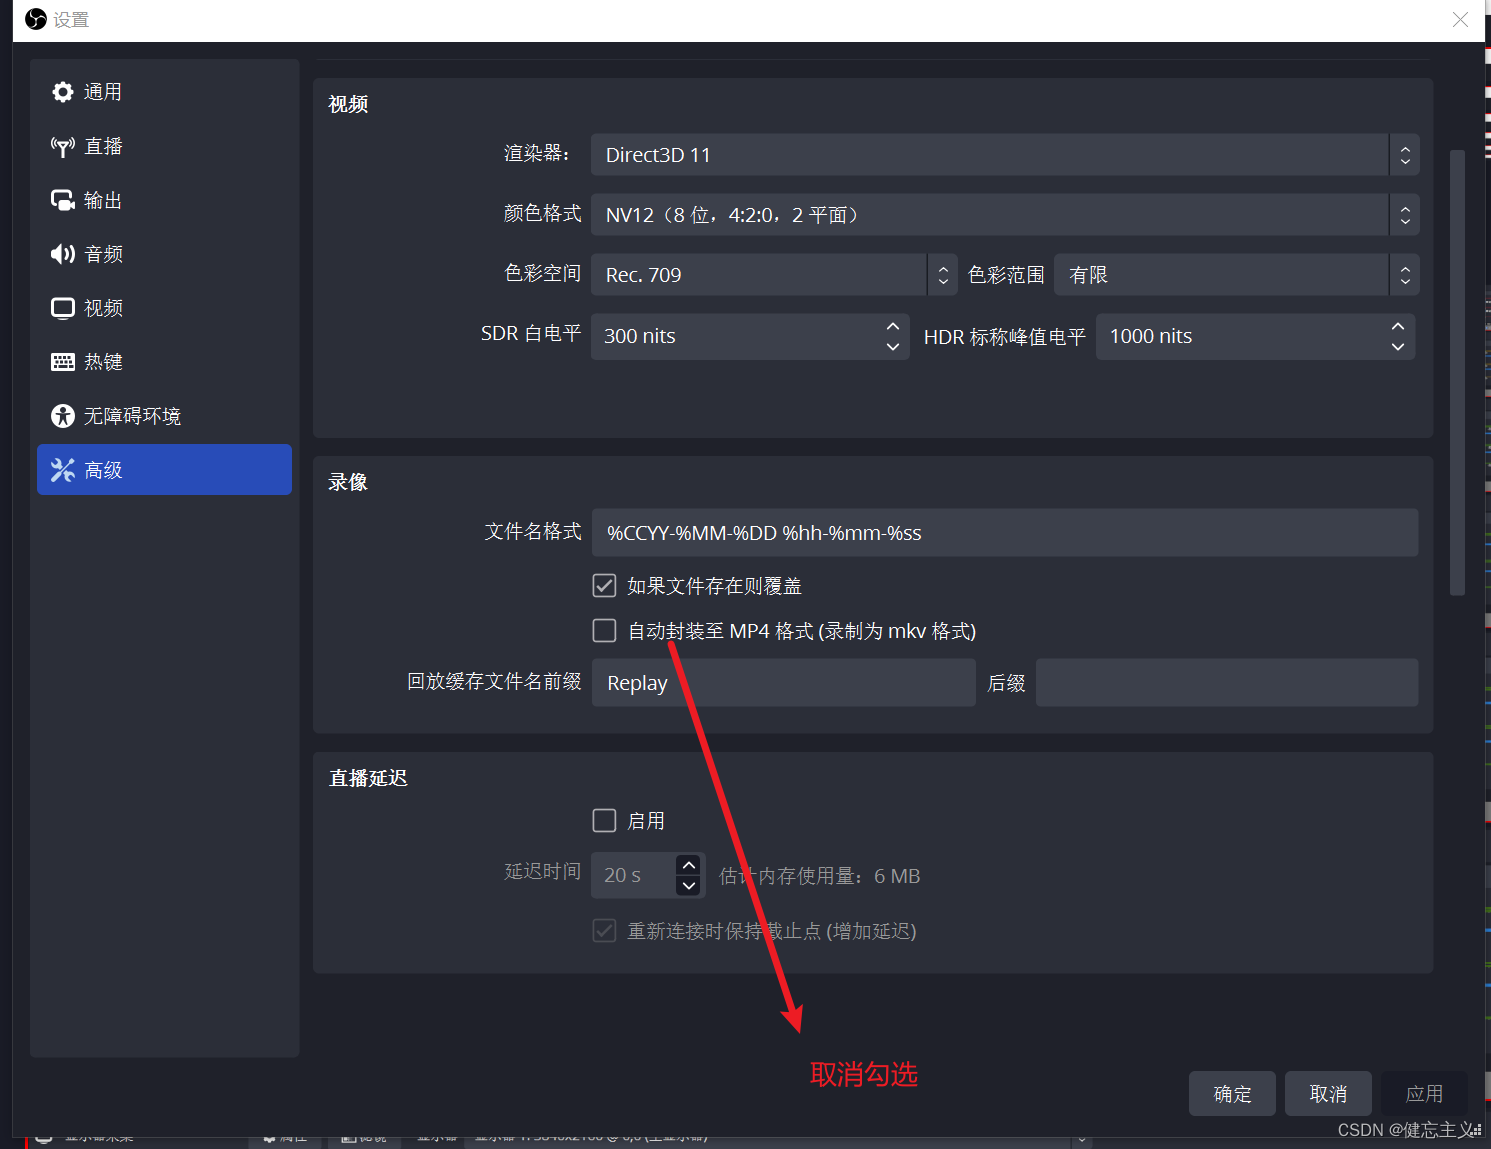Viewport: 1491px width, 1149px height.
Task: Increase HDR 标称峰值电平 1000 nits value
Action: (x=1398, y=326)
